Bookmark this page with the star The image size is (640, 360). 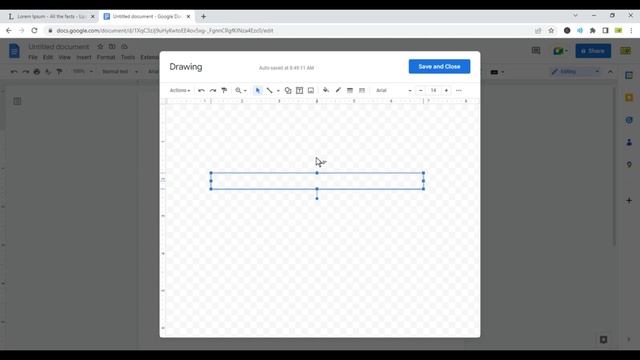(551, 31)
